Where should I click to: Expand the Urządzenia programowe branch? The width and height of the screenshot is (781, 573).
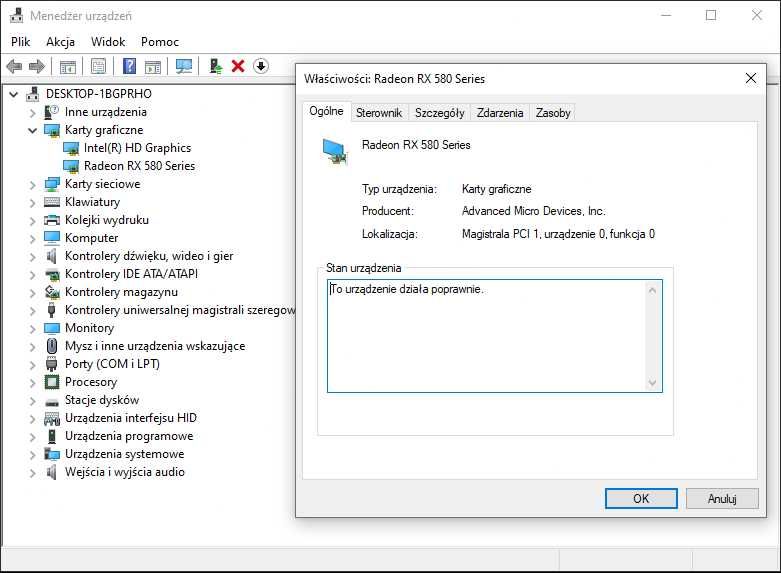pyautogui.click(x=32, y=436)
